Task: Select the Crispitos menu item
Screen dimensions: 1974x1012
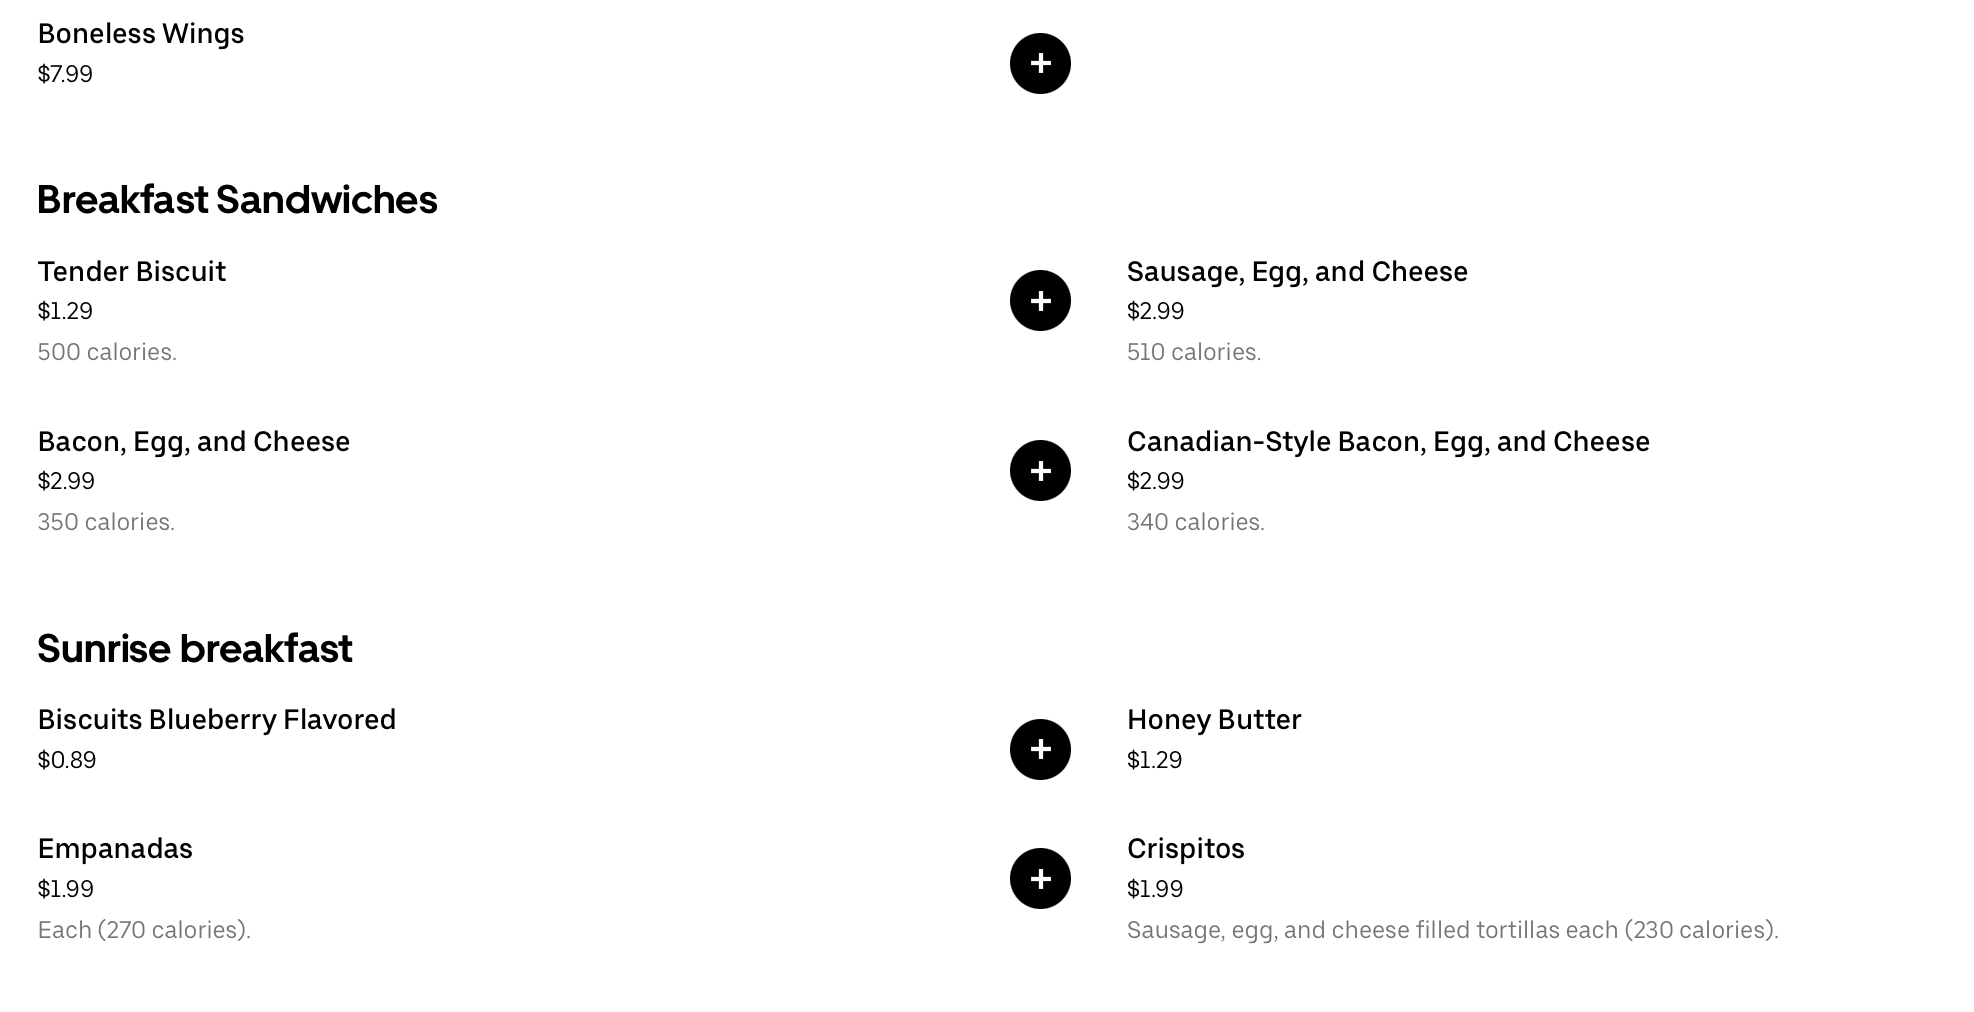Action: click(x=1186, y=849)
